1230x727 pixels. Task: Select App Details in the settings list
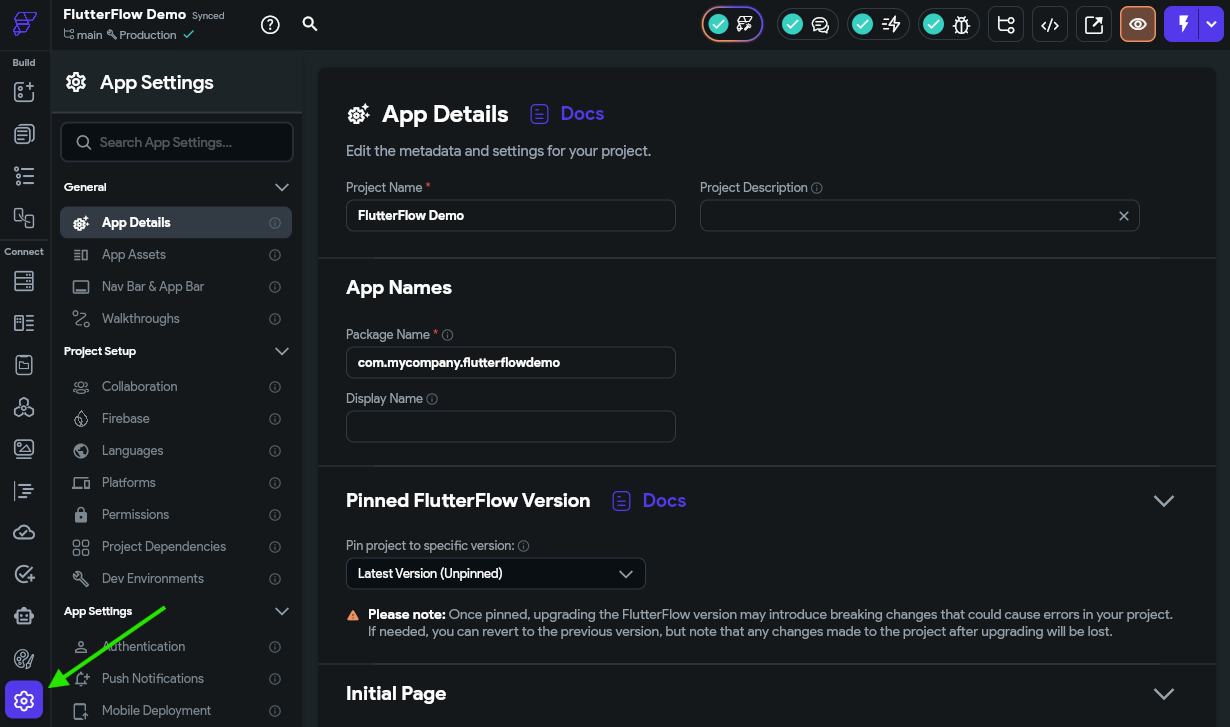176,223
